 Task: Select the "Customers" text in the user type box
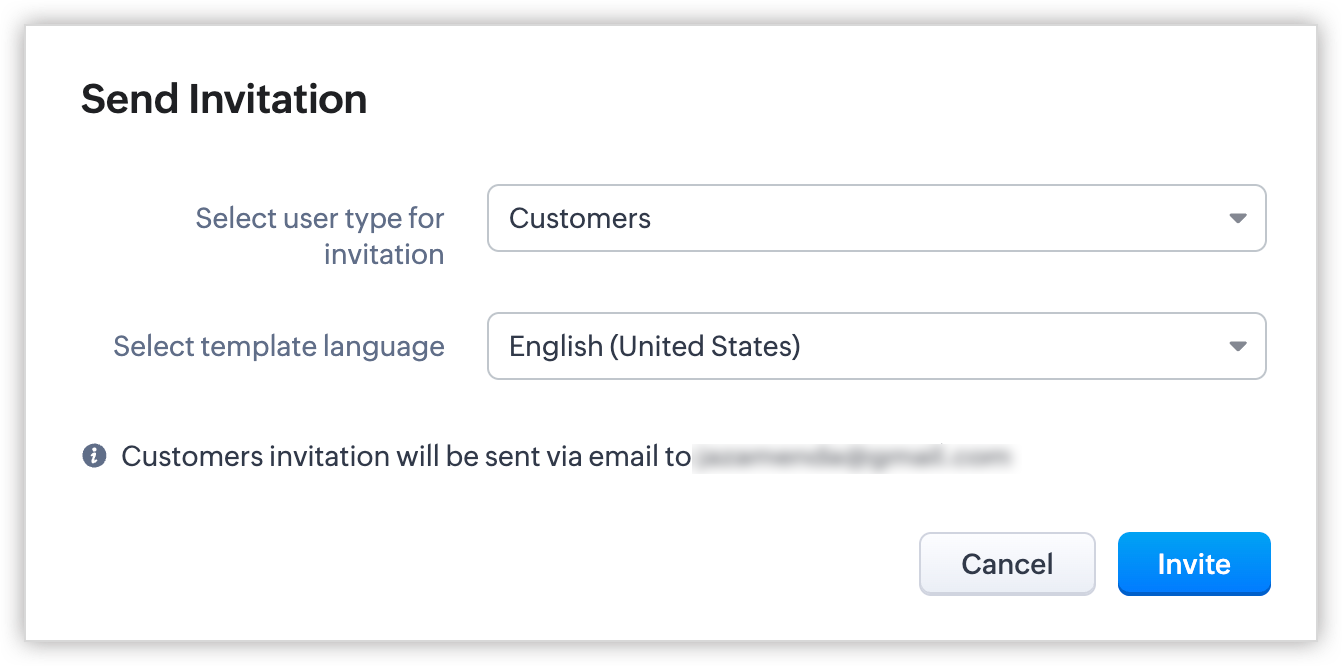580,218
